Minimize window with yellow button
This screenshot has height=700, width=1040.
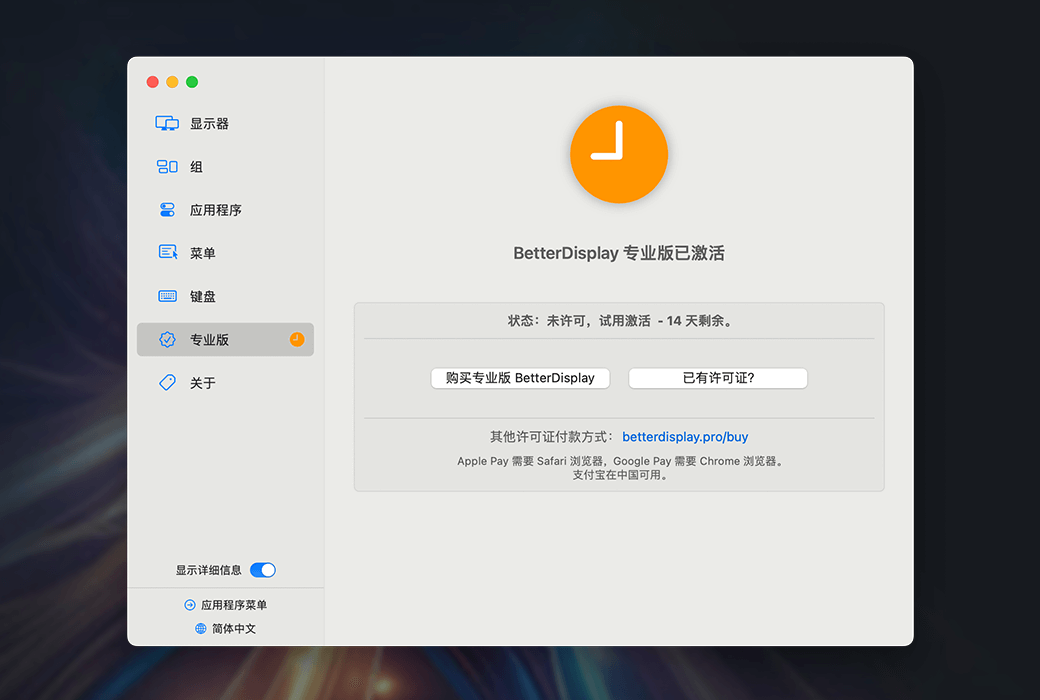[172, 82]
